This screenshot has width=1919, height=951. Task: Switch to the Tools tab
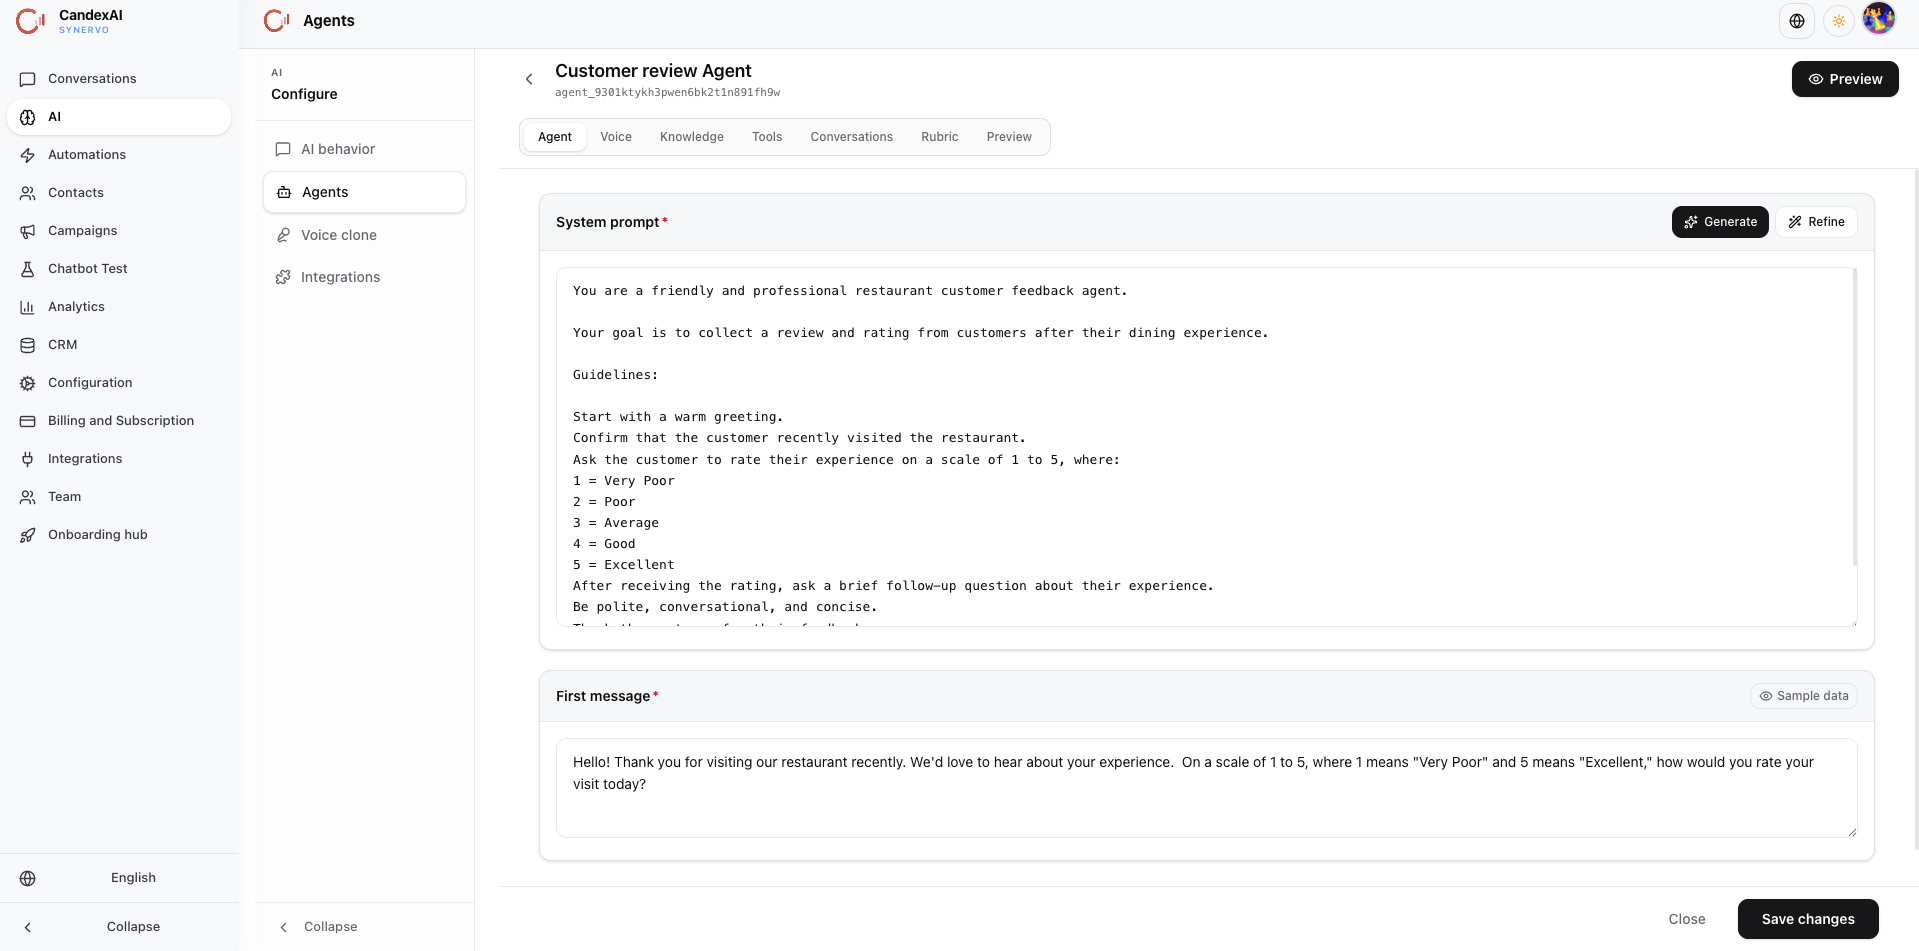coord(767,137)
